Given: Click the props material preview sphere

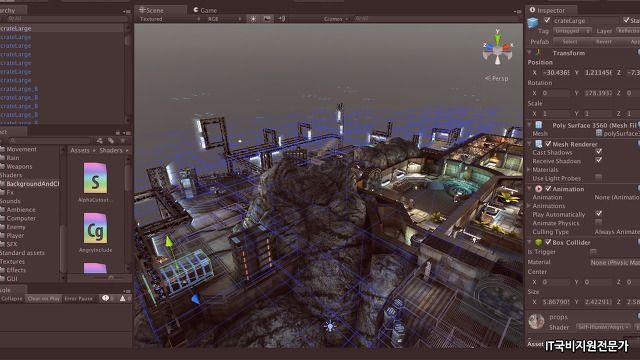Looking at the screenshot, I should [536, 321].
